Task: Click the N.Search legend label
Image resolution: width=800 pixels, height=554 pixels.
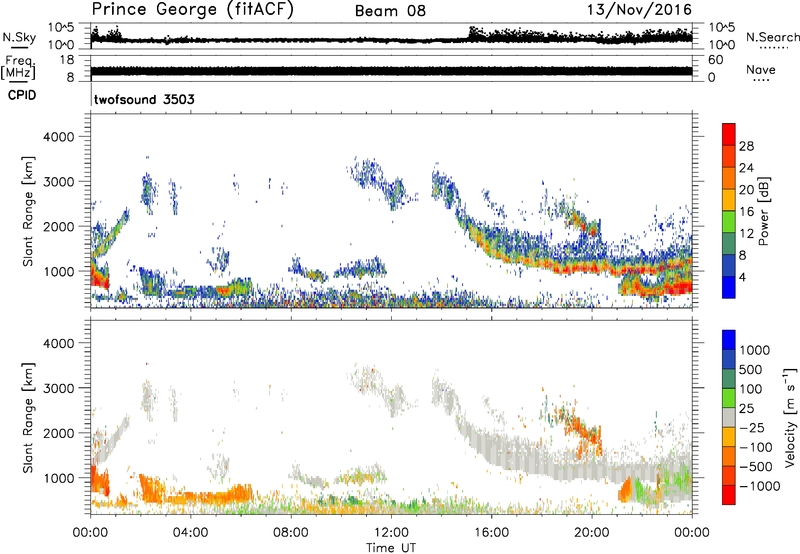Action: coord(772,37)
